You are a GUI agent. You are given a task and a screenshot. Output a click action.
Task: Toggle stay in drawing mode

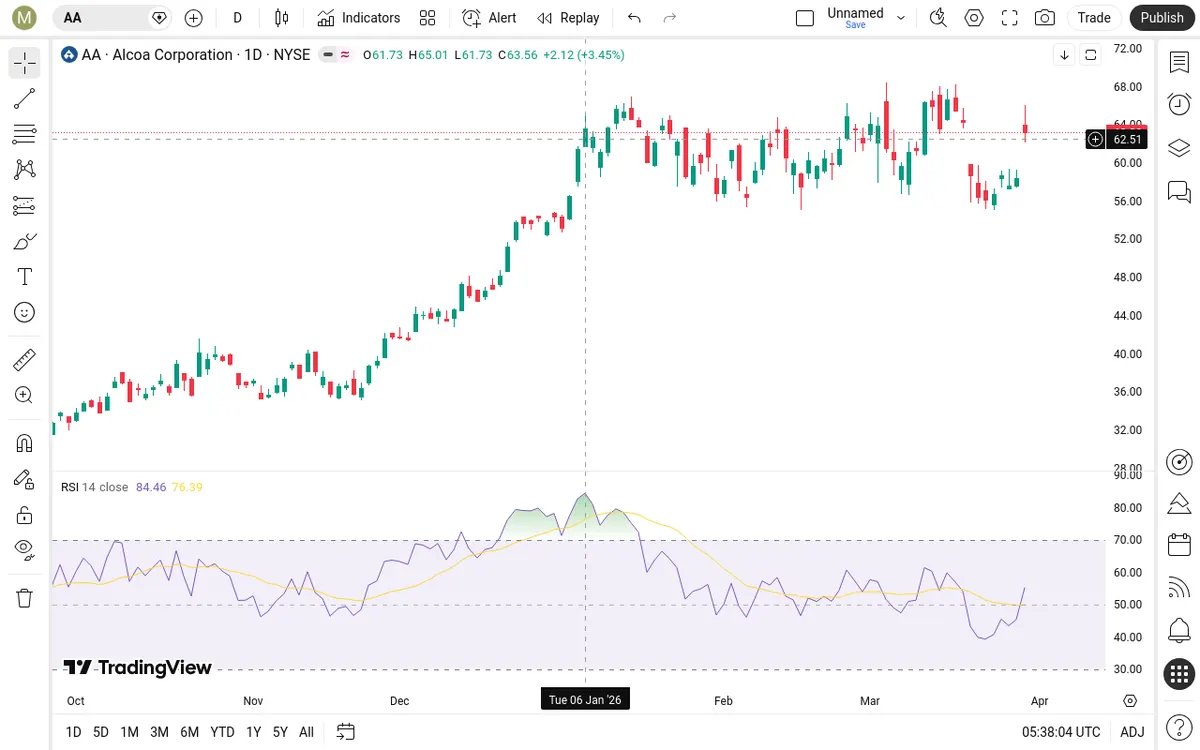[x=25, y=479]
